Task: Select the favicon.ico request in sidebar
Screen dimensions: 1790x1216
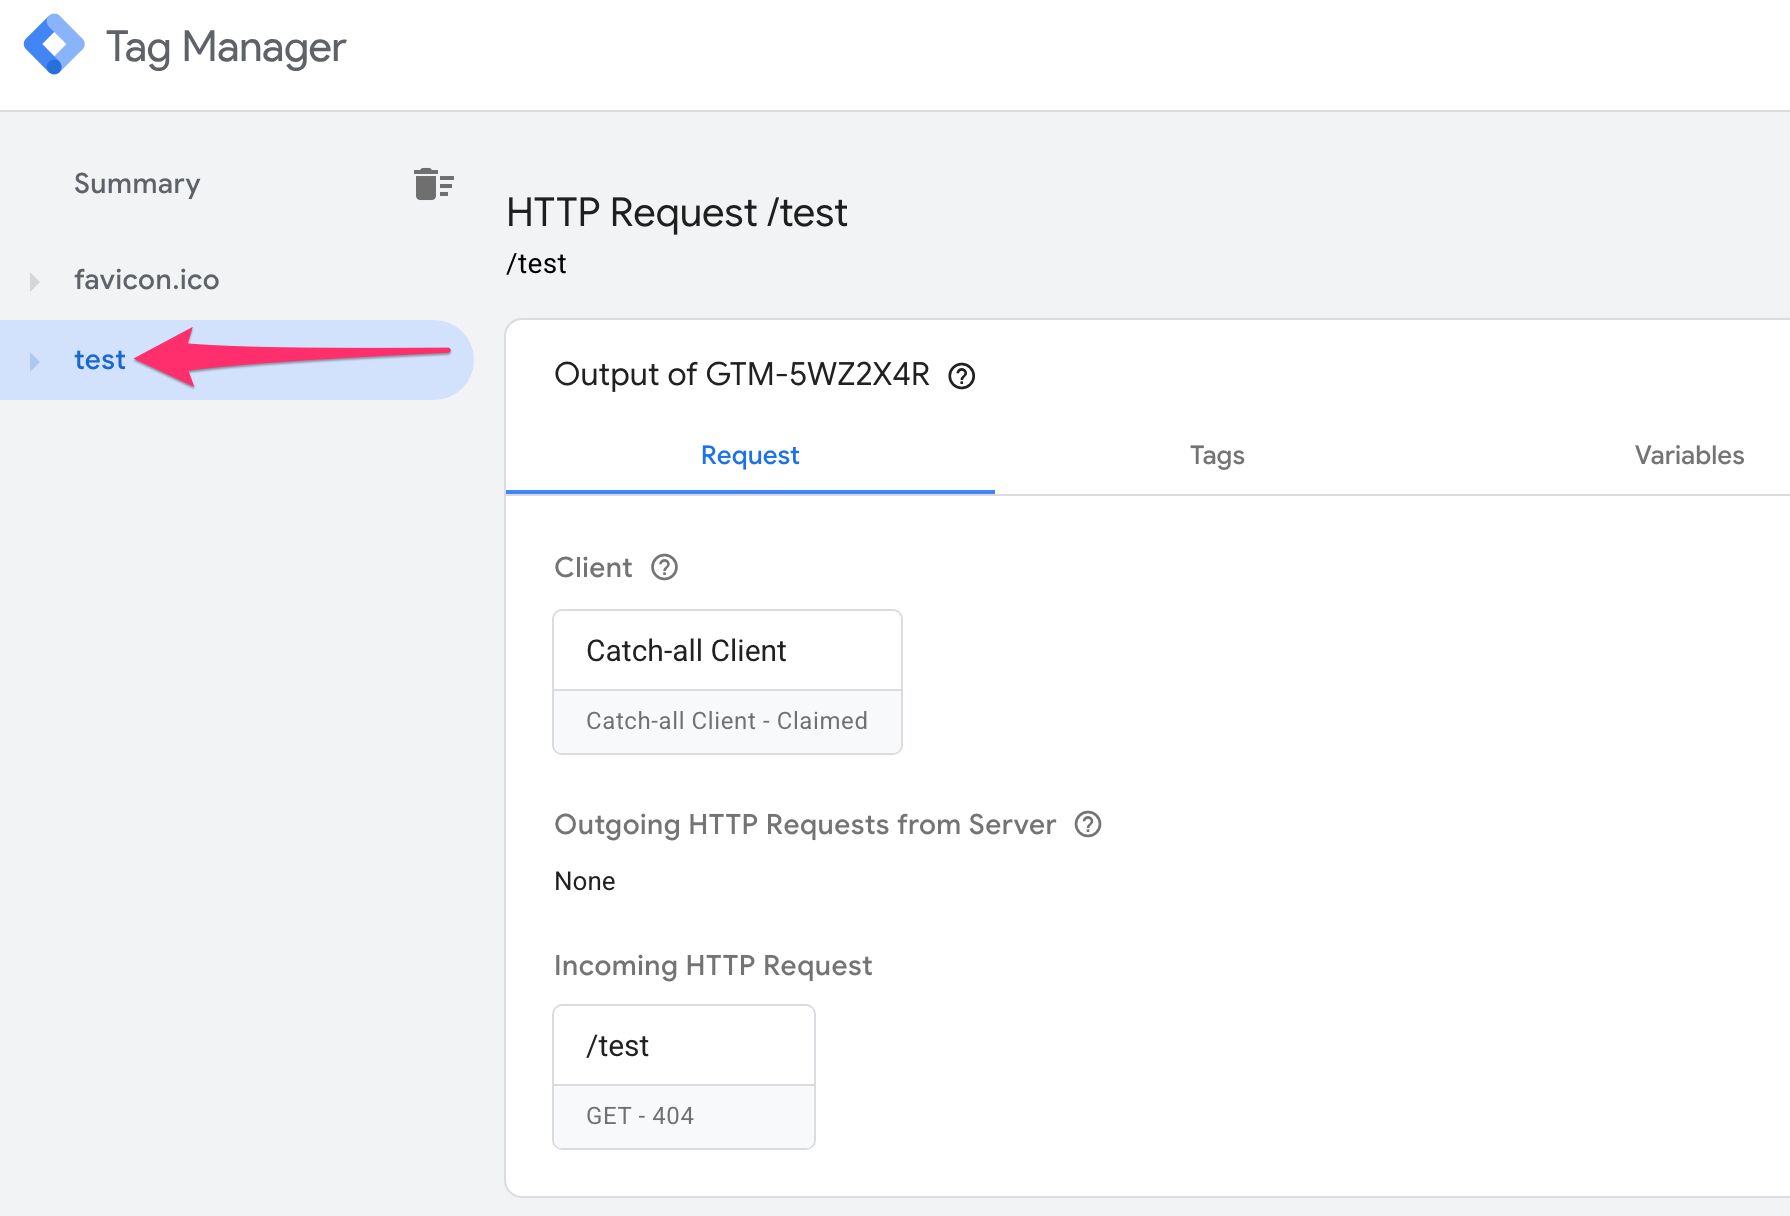Action: click(x=146, y=280)
